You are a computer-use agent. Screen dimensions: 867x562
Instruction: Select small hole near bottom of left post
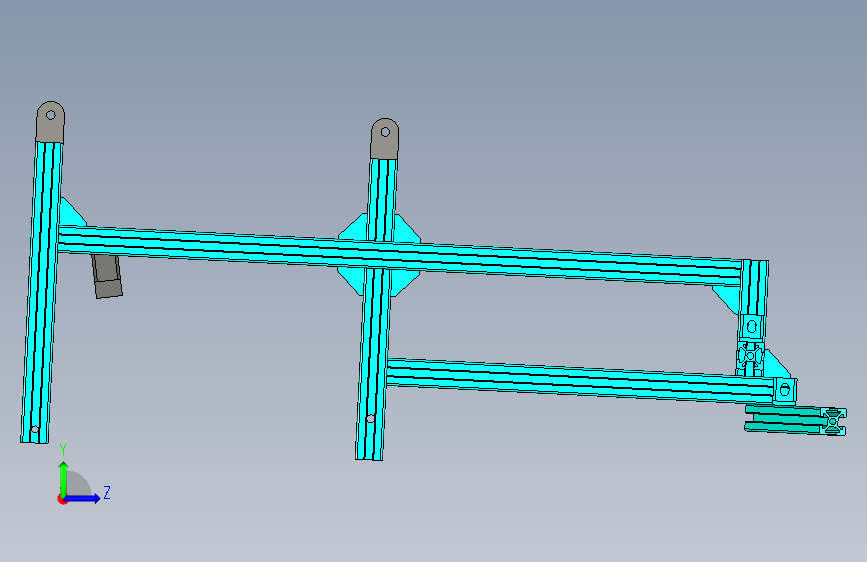click(34, 429)
